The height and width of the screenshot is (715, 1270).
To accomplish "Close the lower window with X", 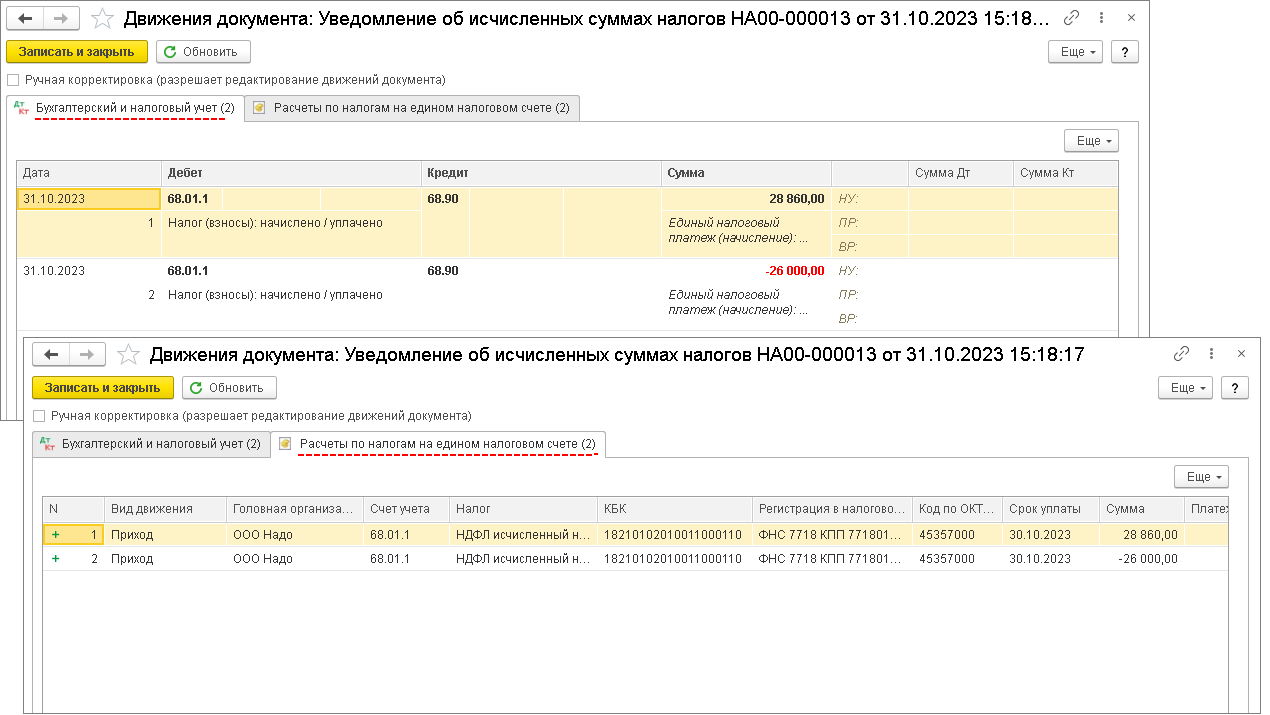I will click(x=1241, y=354).
